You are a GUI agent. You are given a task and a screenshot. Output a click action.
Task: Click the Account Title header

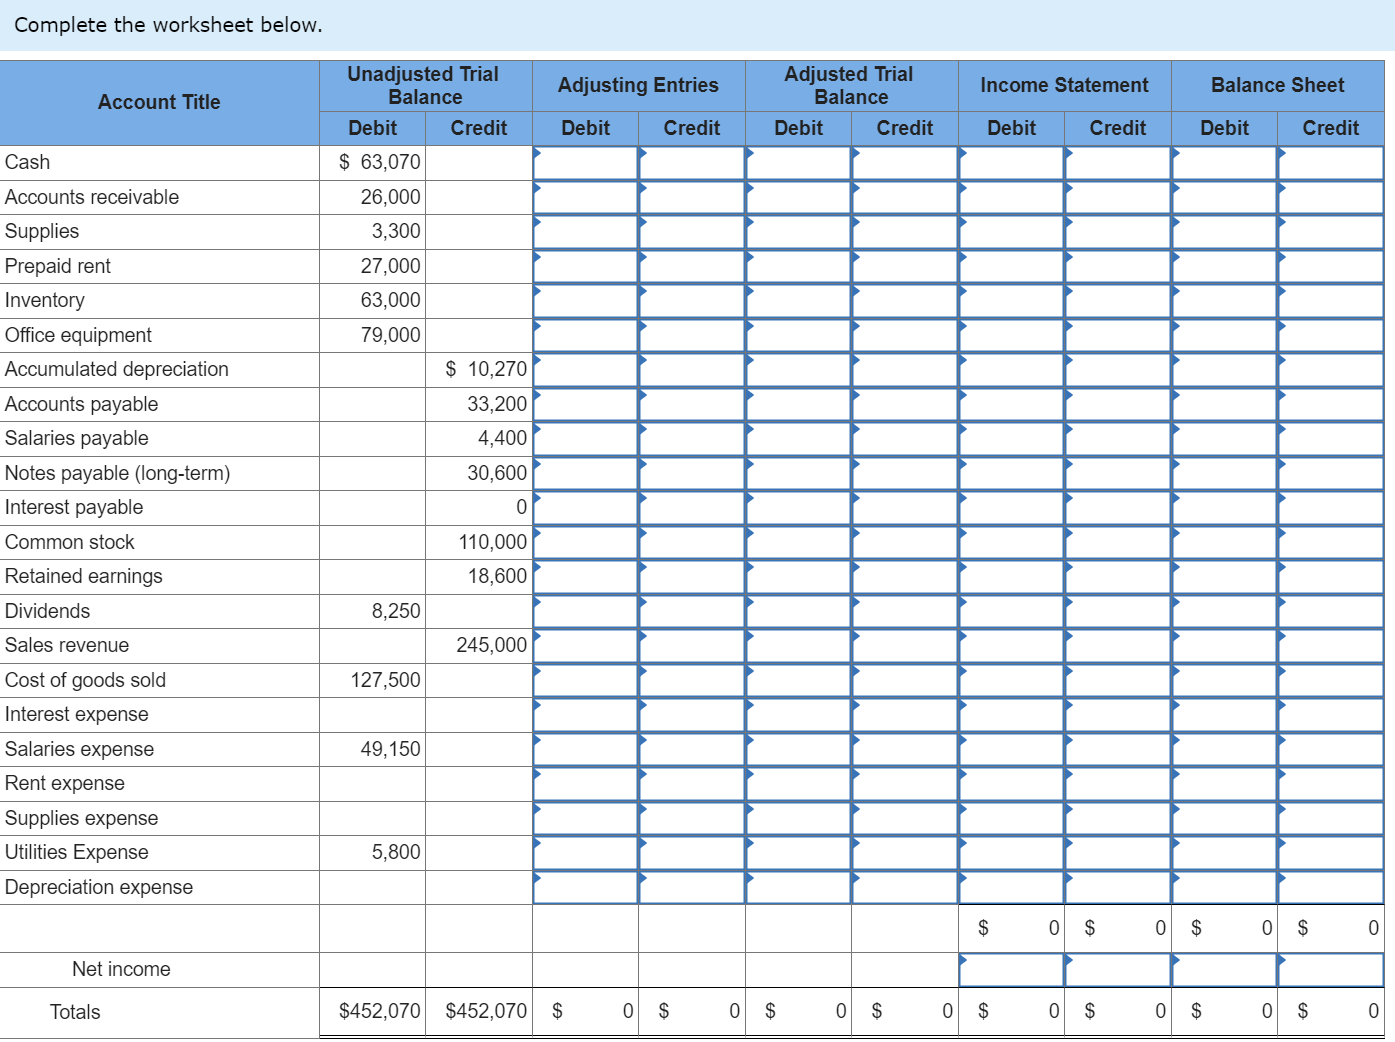[159, 102]
